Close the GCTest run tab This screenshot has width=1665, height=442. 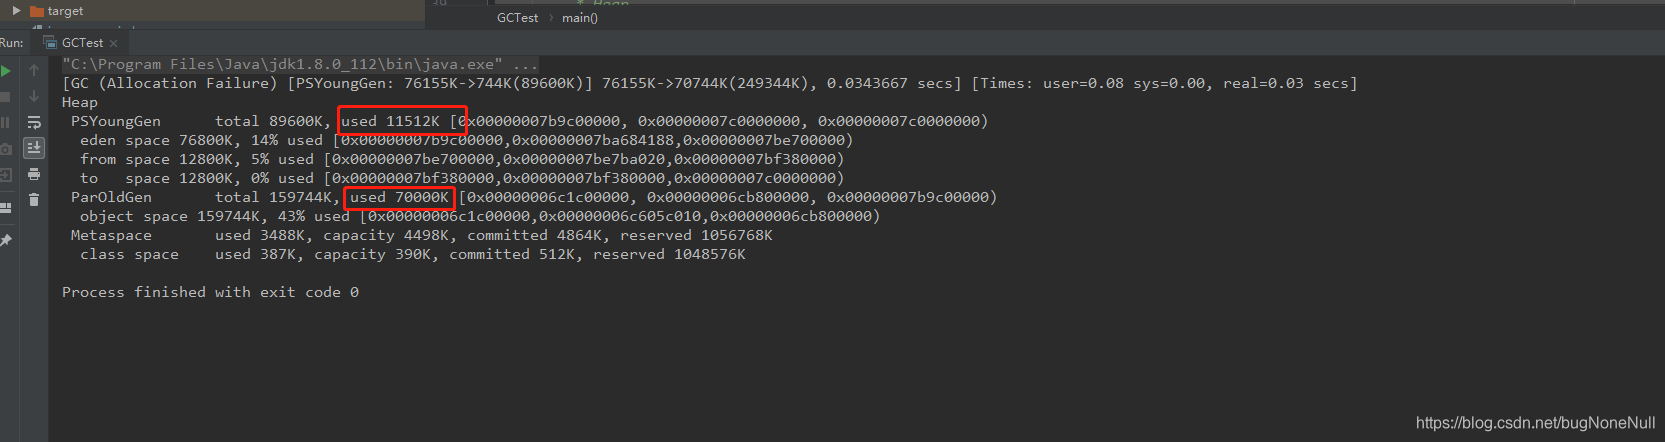114,43
